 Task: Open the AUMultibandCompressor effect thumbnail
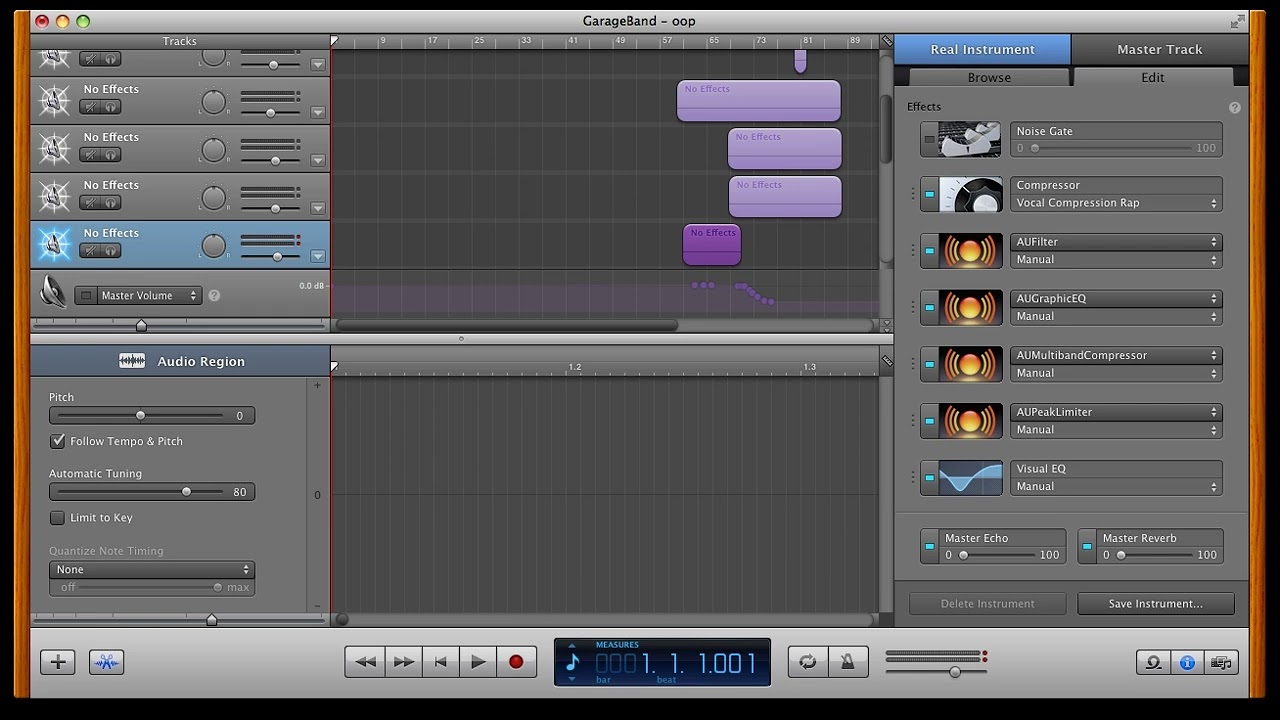[x=970, y=365]
